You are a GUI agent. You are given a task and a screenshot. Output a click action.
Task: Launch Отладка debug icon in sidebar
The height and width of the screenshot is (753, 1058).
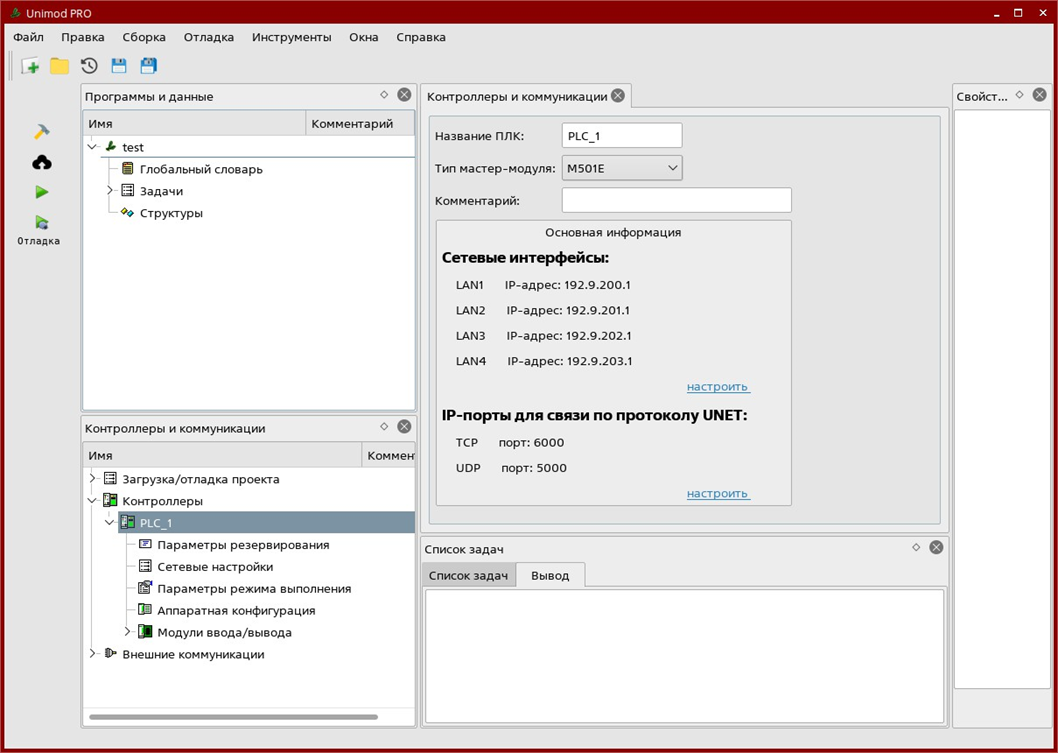(42, 222)
